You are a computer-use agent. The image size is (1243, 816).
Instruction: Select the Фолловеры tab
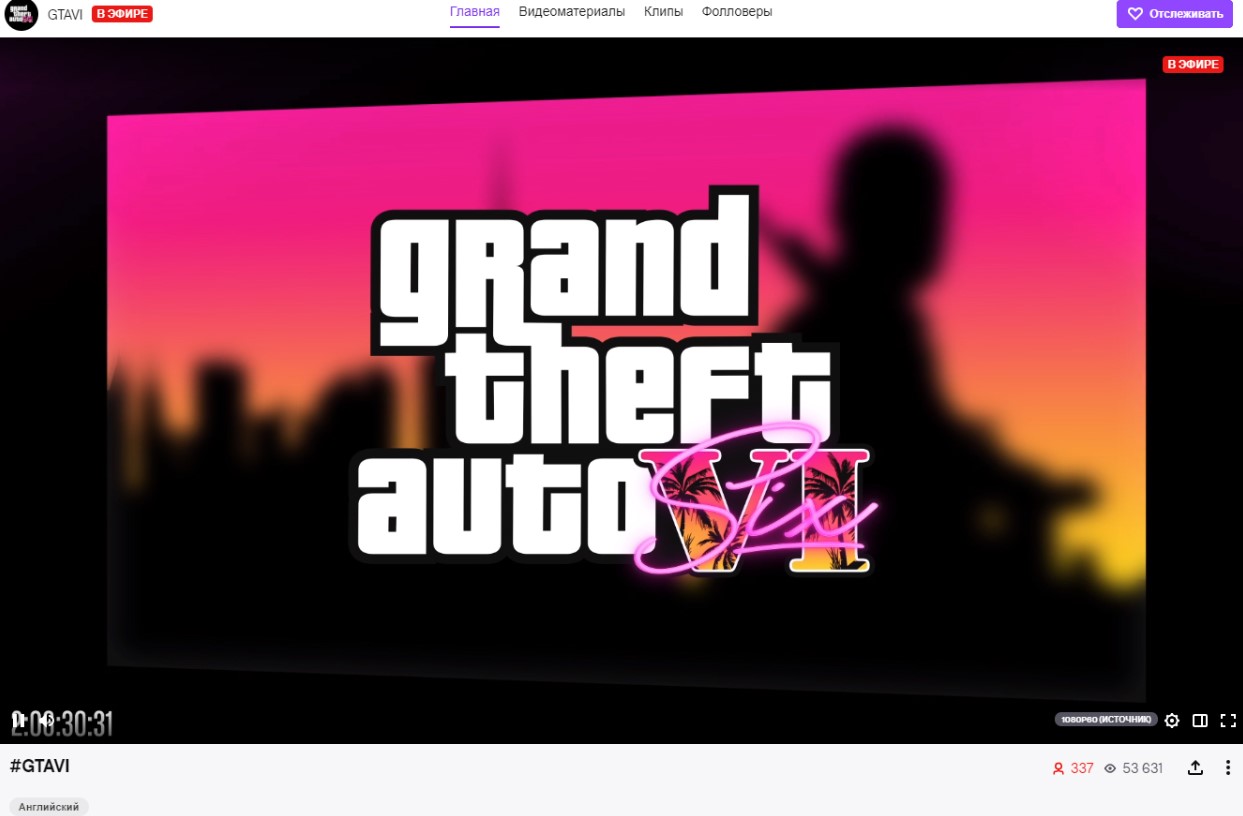pyautogui.click(x=735, y=12)
